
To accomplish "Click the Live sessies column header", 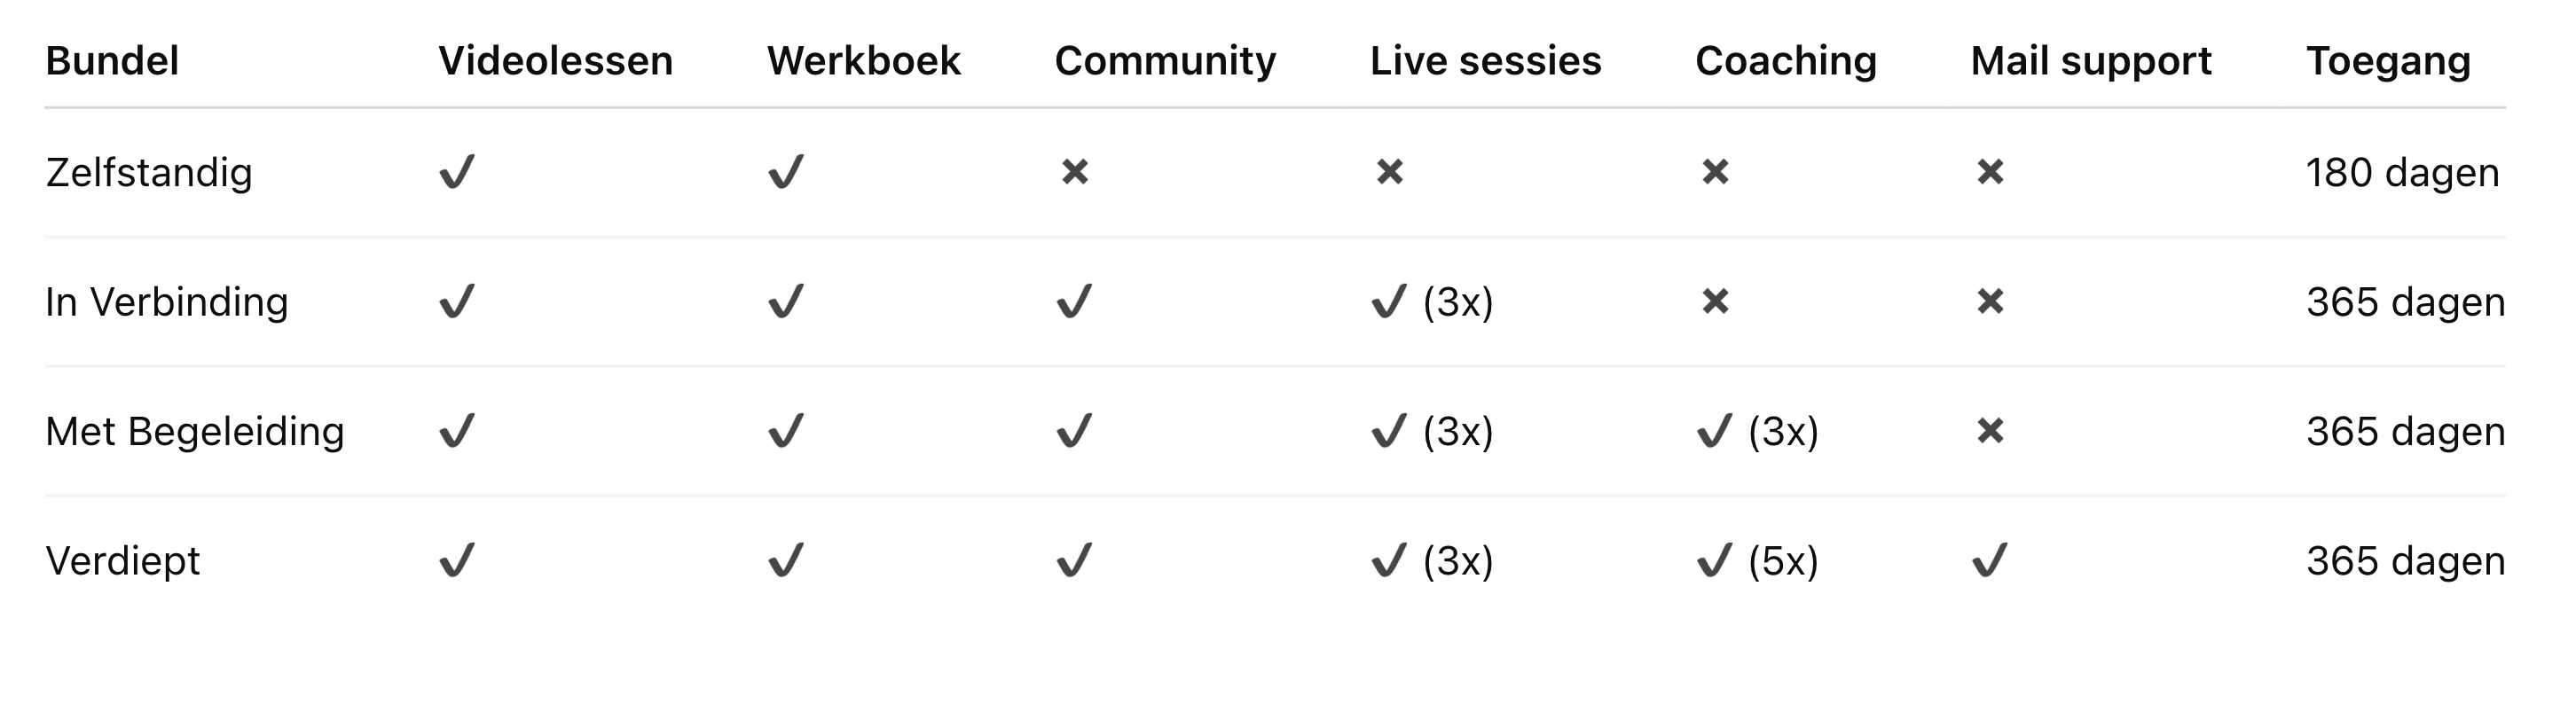I will pos(1485,61).
